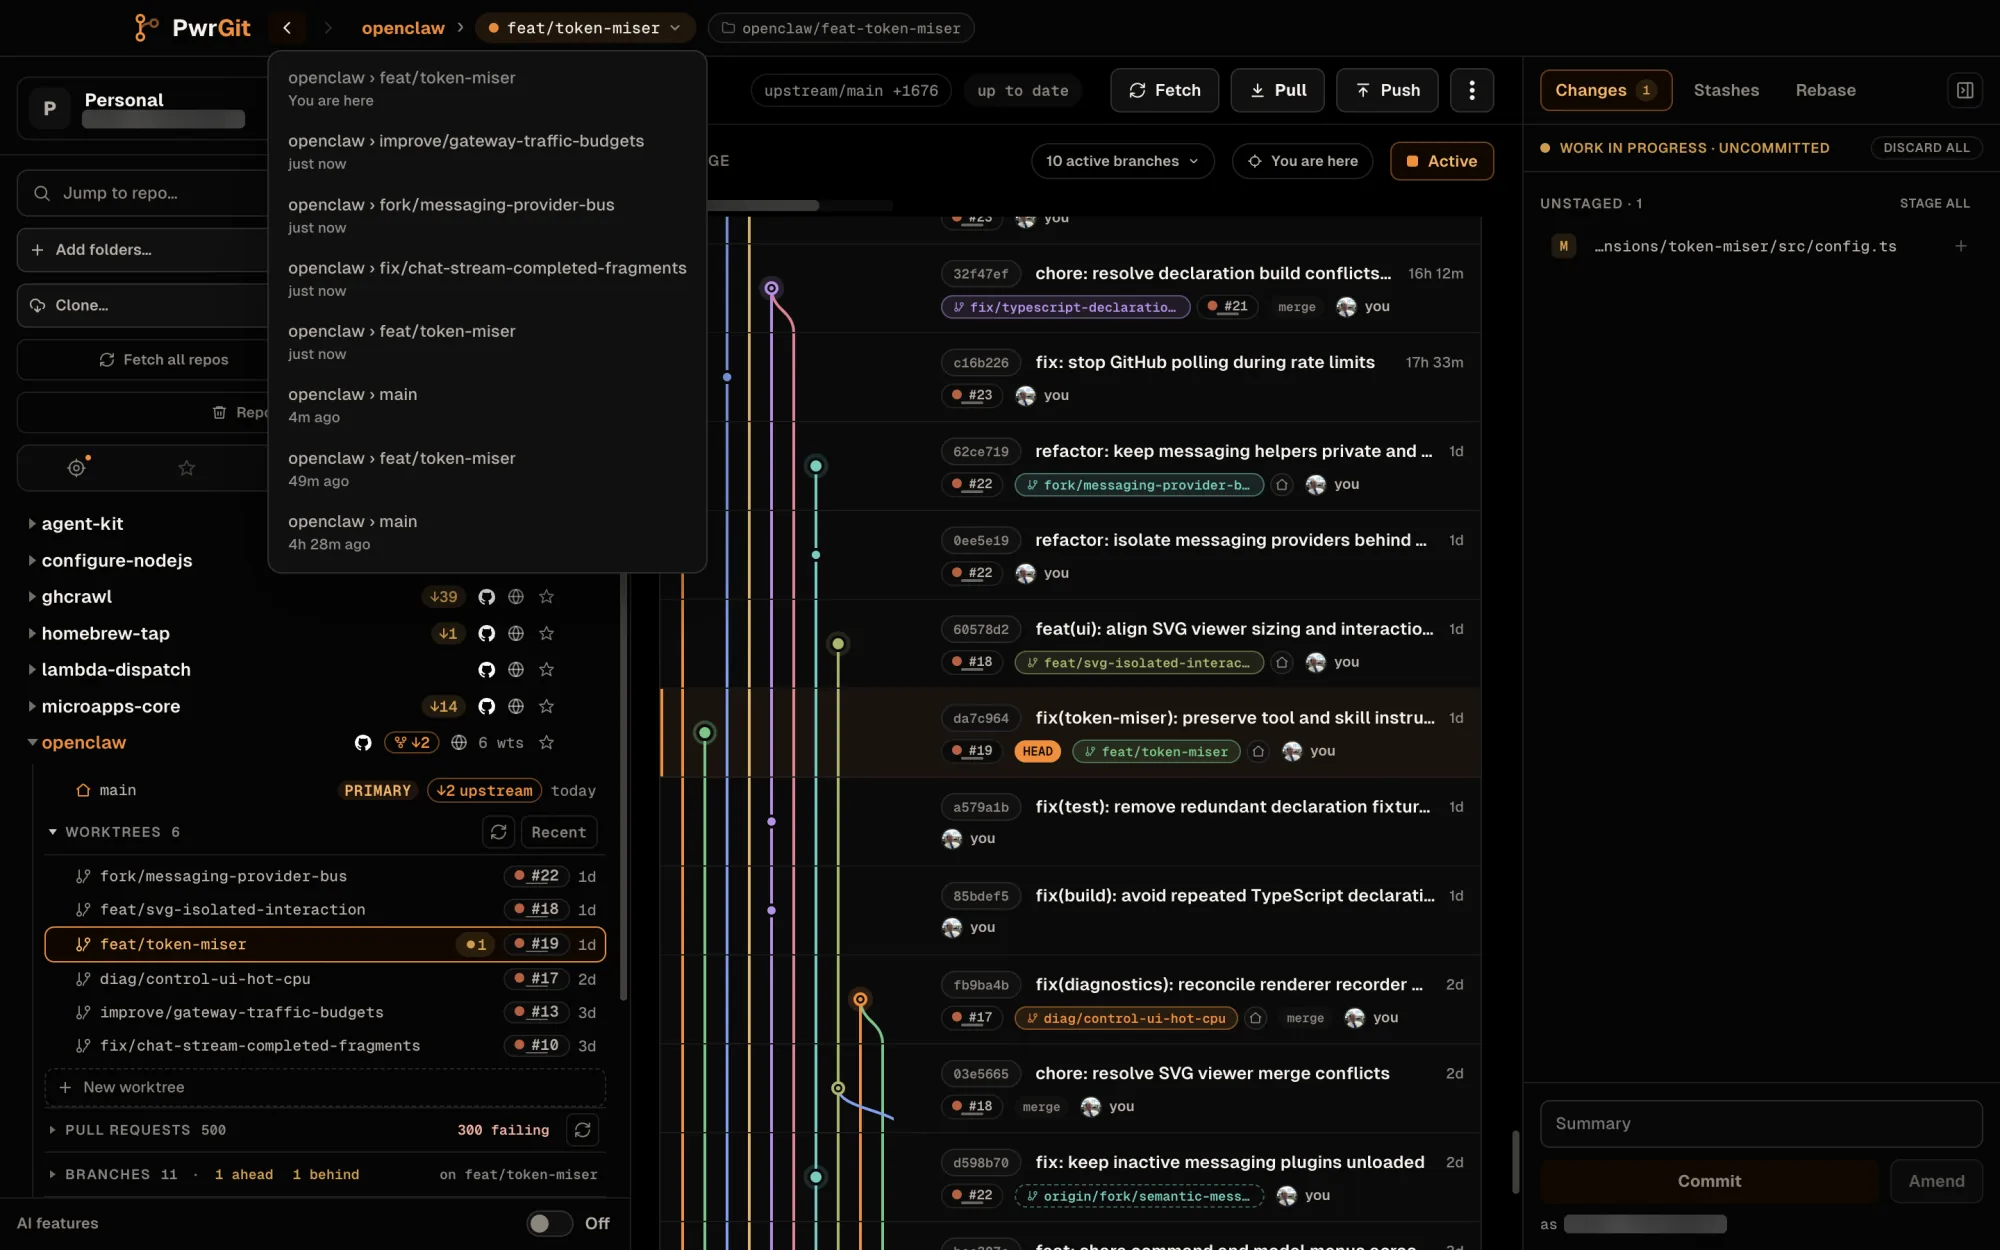This screenshot has height=1250, width=2000.
Task: Select the Changes tab
Action: click(1605, 90)
